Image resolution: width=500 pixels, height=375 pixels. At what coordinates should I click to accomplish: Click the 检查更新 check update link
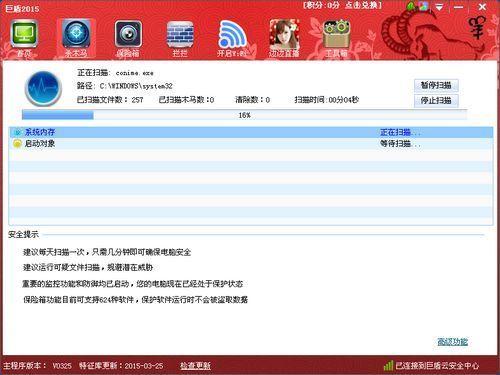pyautogui.click(x=195, y=366)
